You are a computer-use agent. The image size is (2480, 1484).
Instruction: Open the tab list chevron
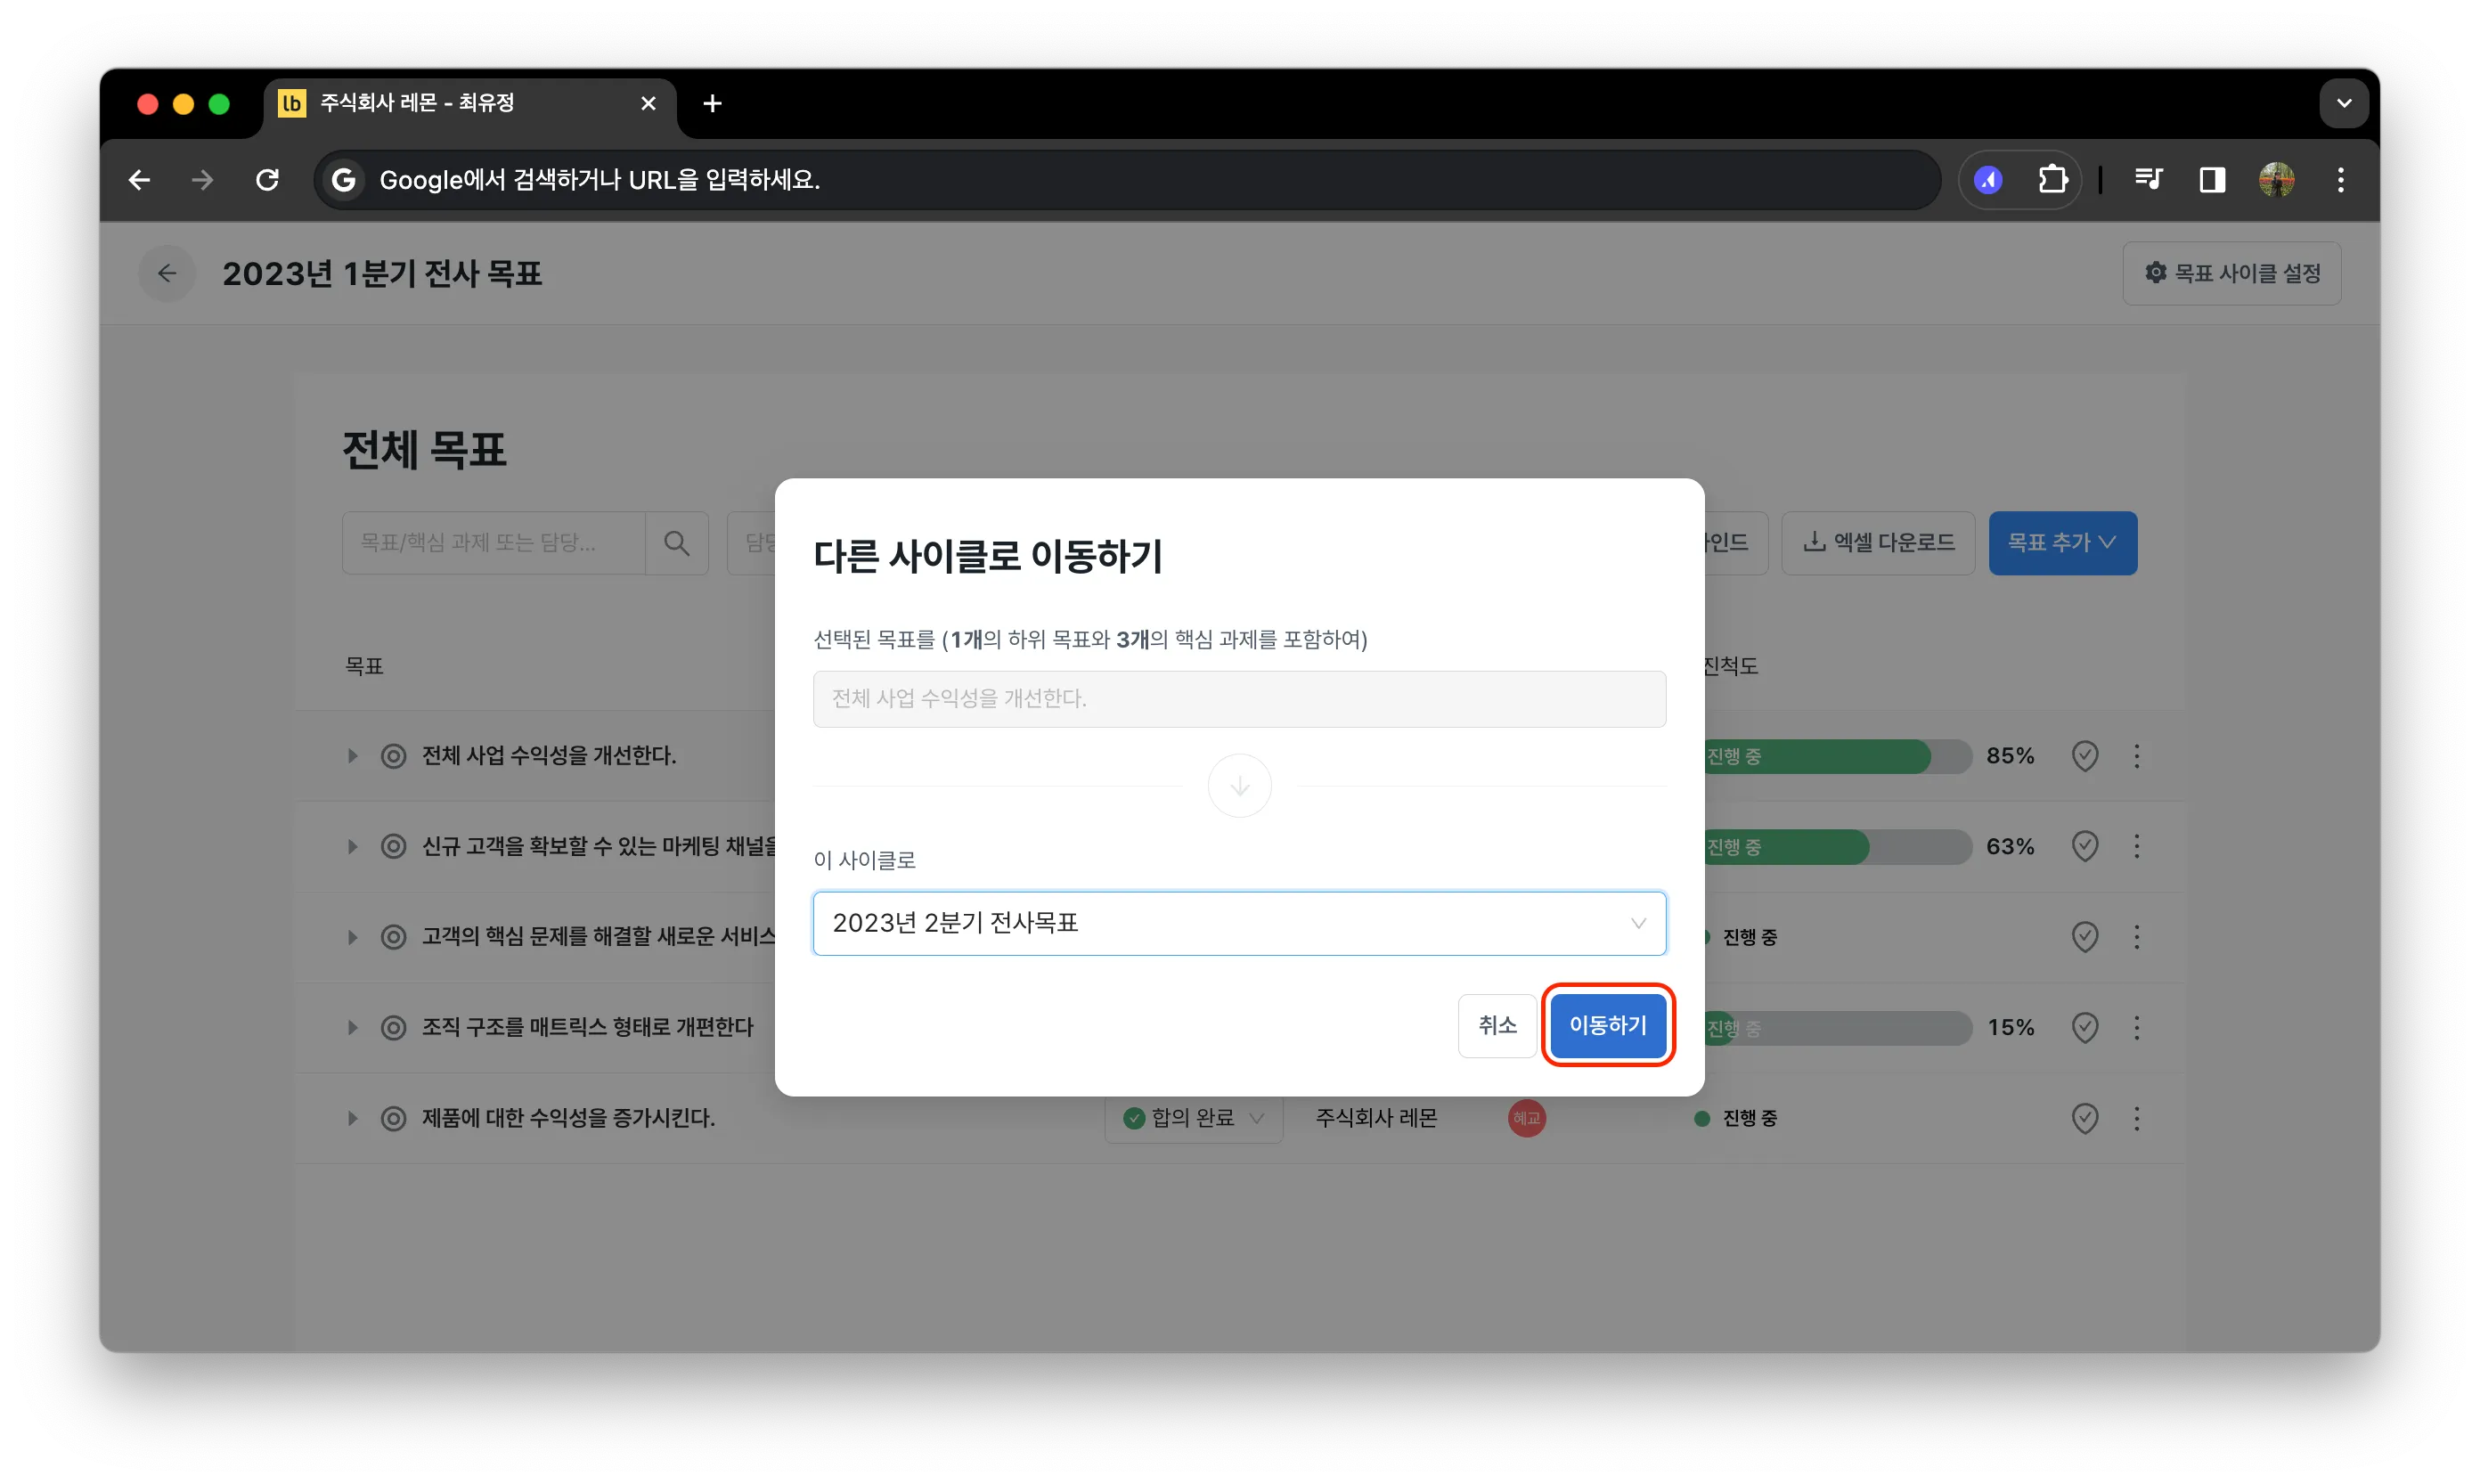tap(2344, 103)
